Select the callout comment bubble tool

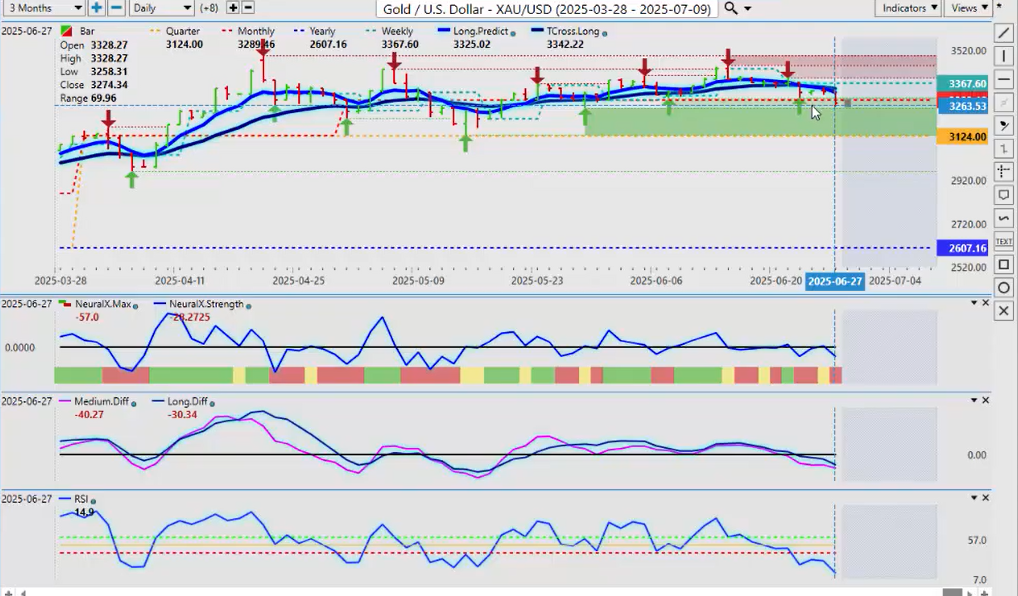(1004, 195)
